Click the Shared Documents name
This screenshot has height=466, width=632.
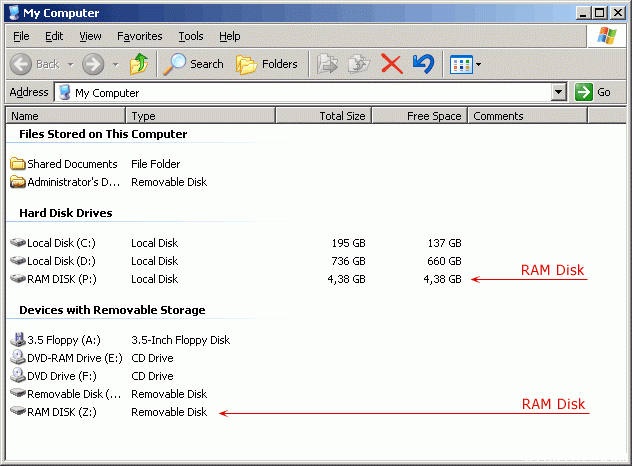(72, 164)
